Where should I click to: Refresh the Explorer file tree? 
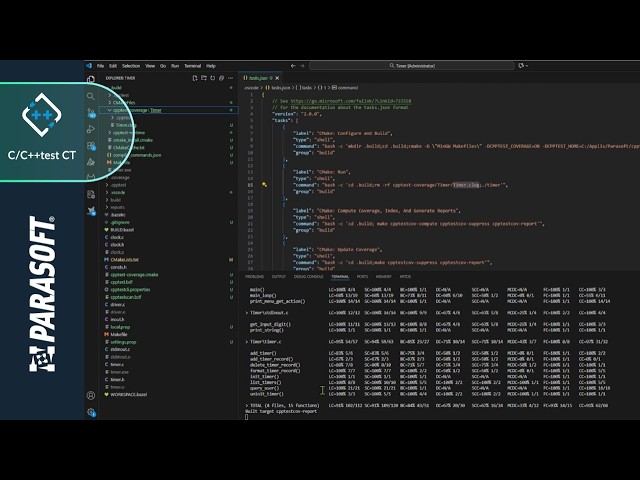click(x=213, y=78)
